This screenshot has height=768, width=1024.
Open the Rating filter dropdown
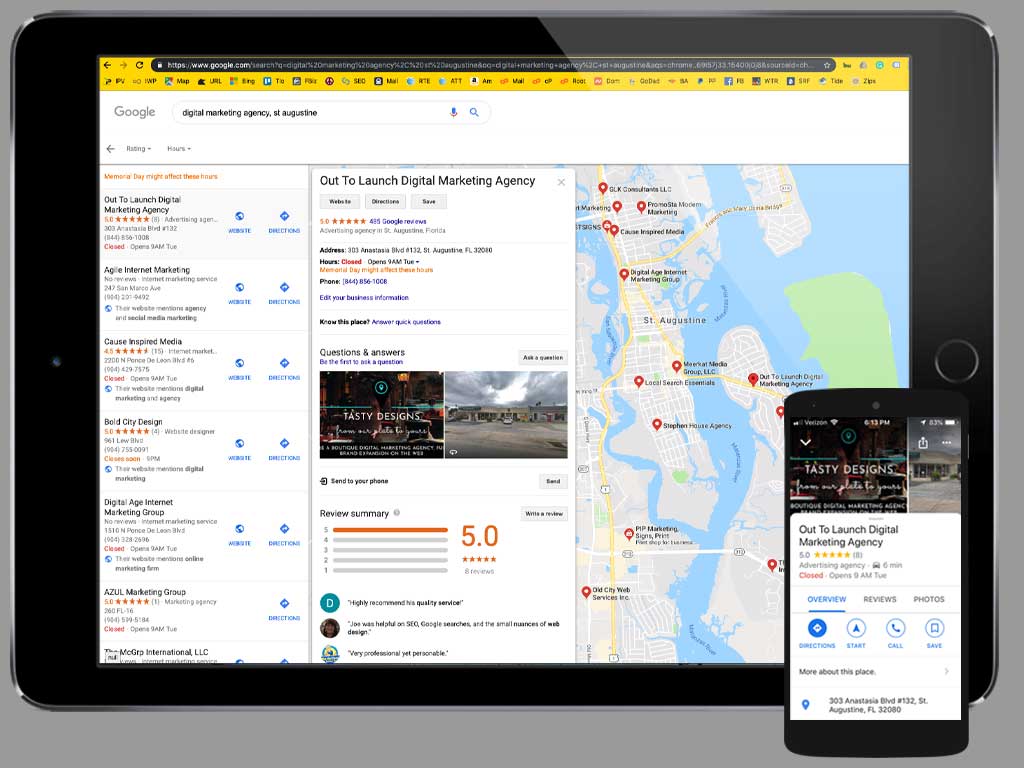pyautogui.click(x=138, y=149)
